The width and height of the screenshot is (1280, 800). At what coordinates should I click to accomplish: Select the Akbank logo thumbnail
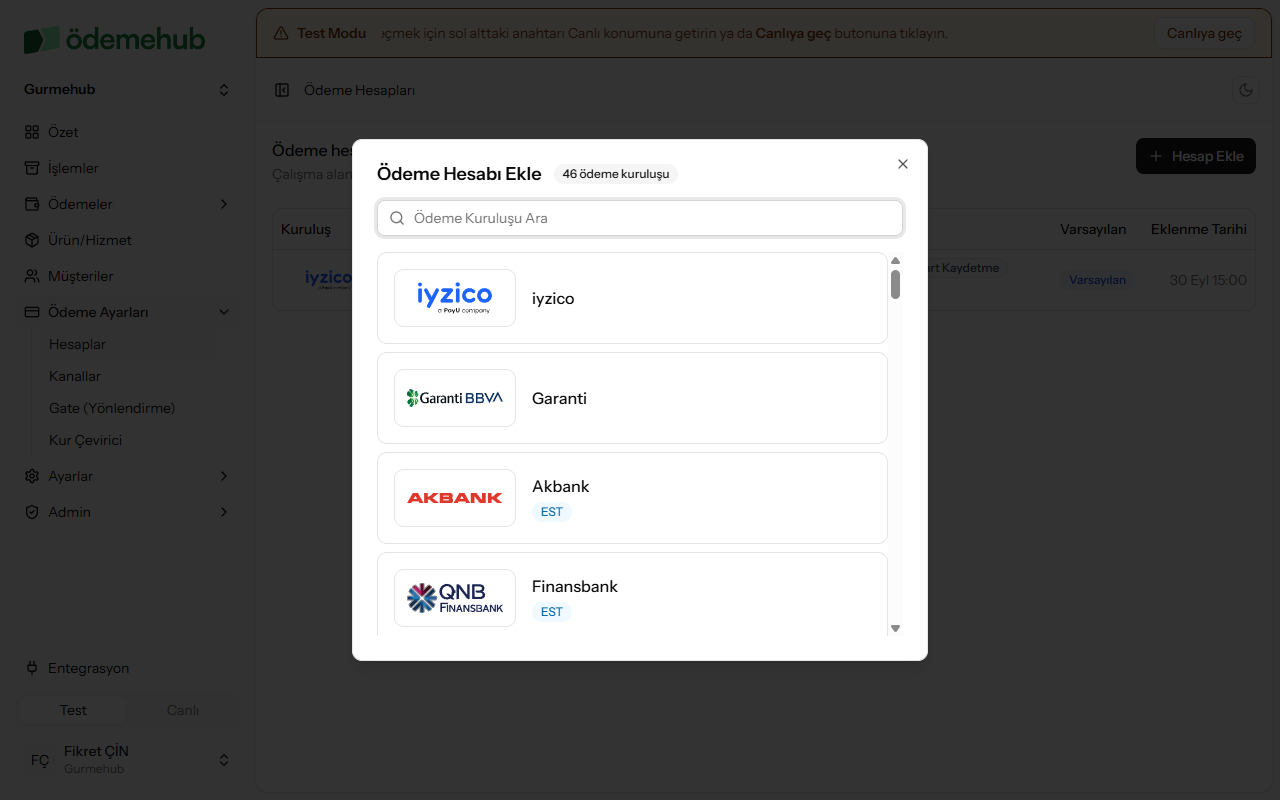(x=455, y=498)
